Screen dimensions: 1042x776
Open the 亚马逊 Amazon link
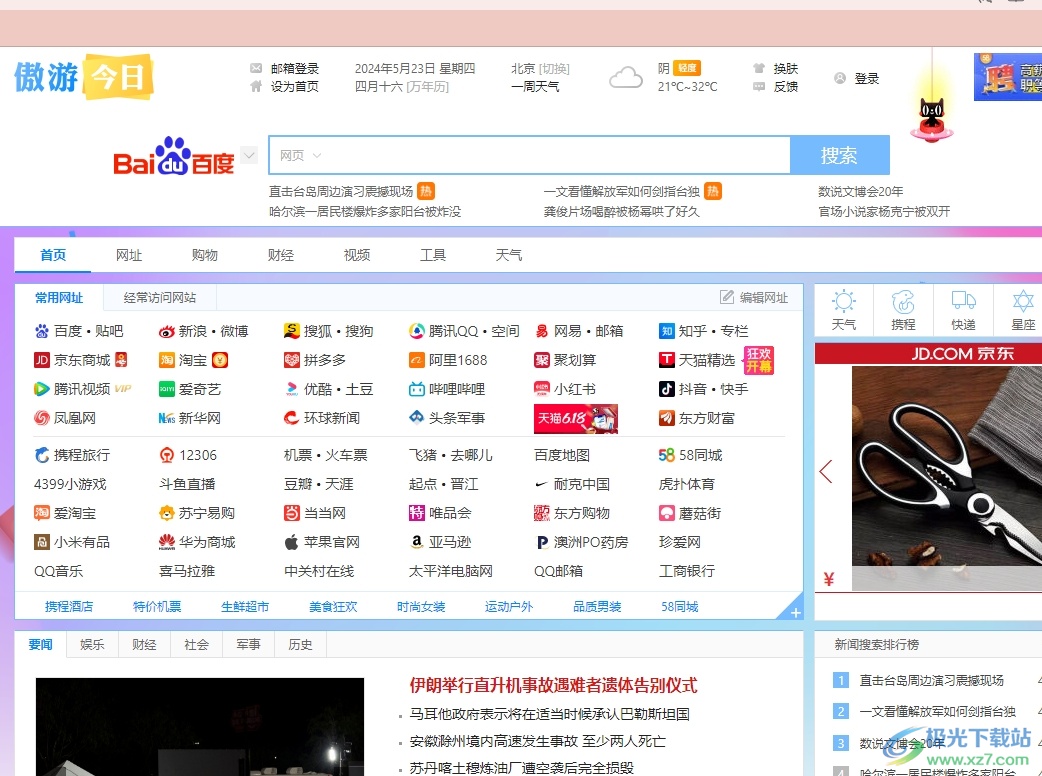coord(450,542)
